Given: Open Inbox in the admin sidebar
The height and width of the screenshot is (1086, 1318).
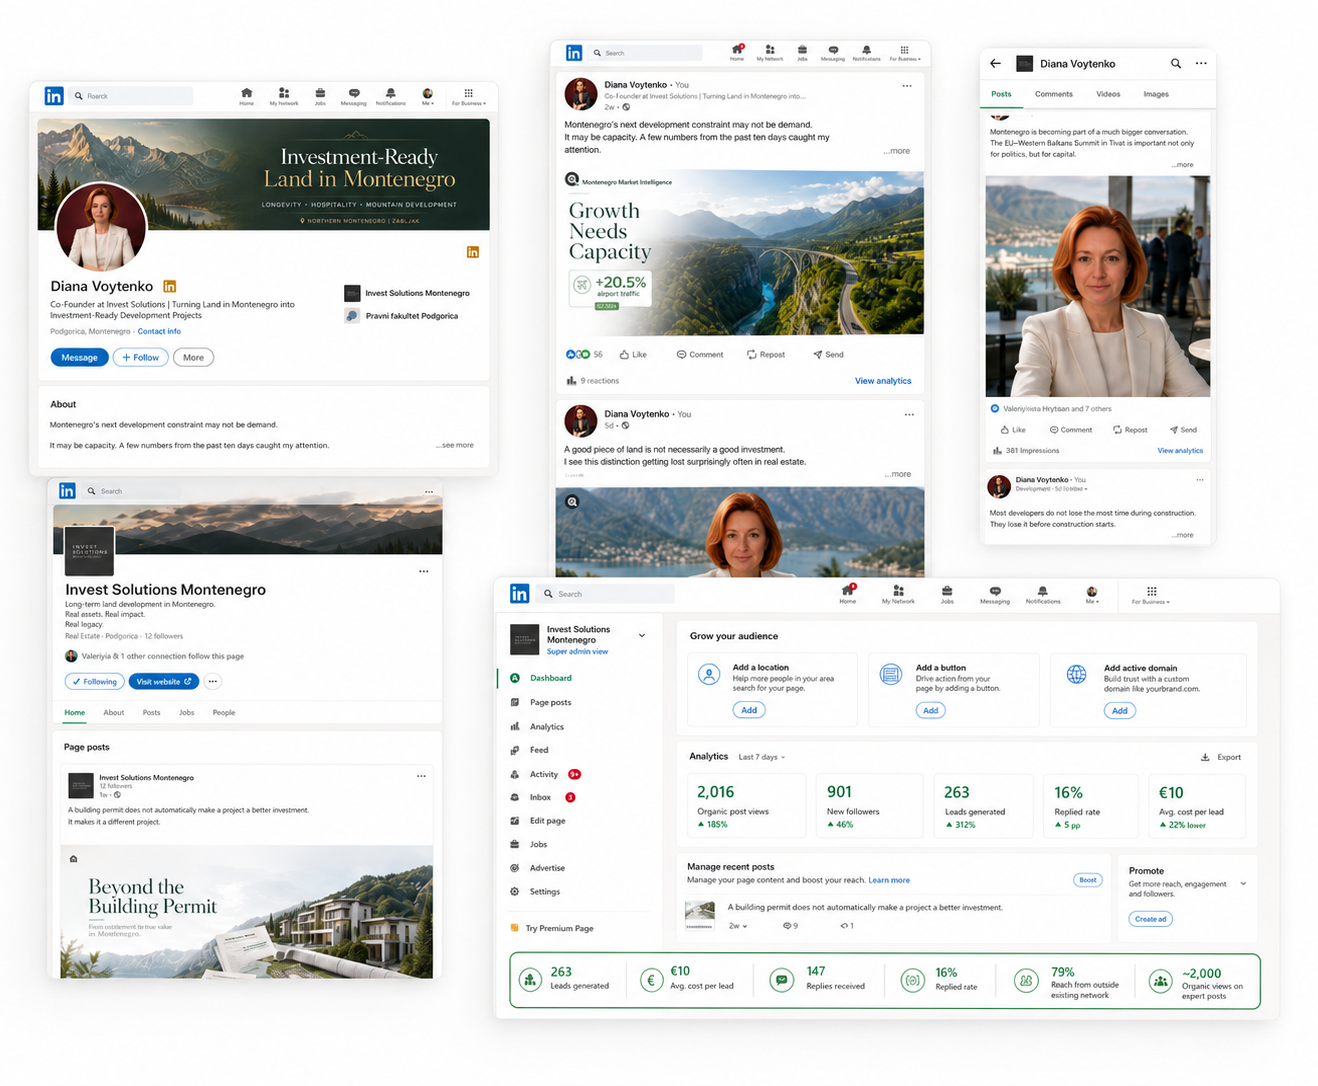Looking at the screenshot, I should (x=542, y=797).
